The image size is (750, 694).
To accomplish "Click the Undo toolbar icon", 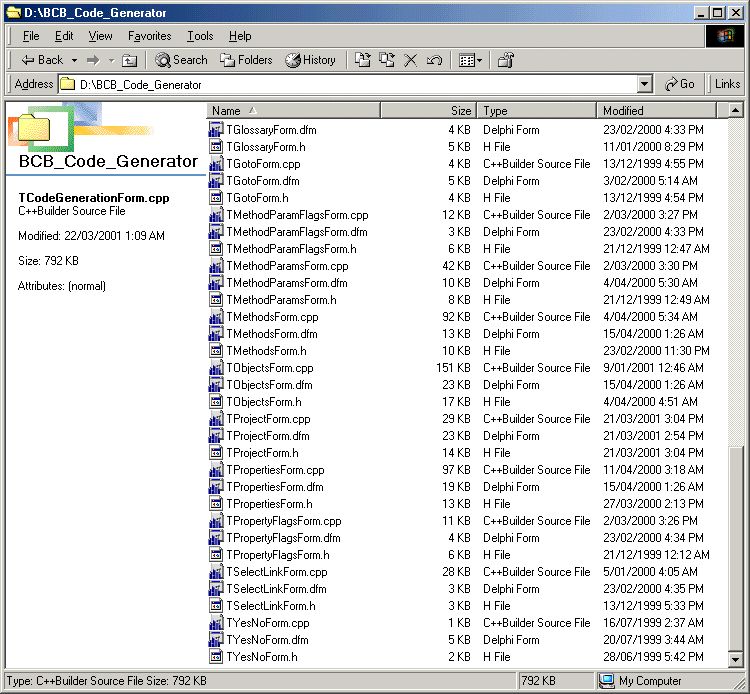I will point(434,60).
